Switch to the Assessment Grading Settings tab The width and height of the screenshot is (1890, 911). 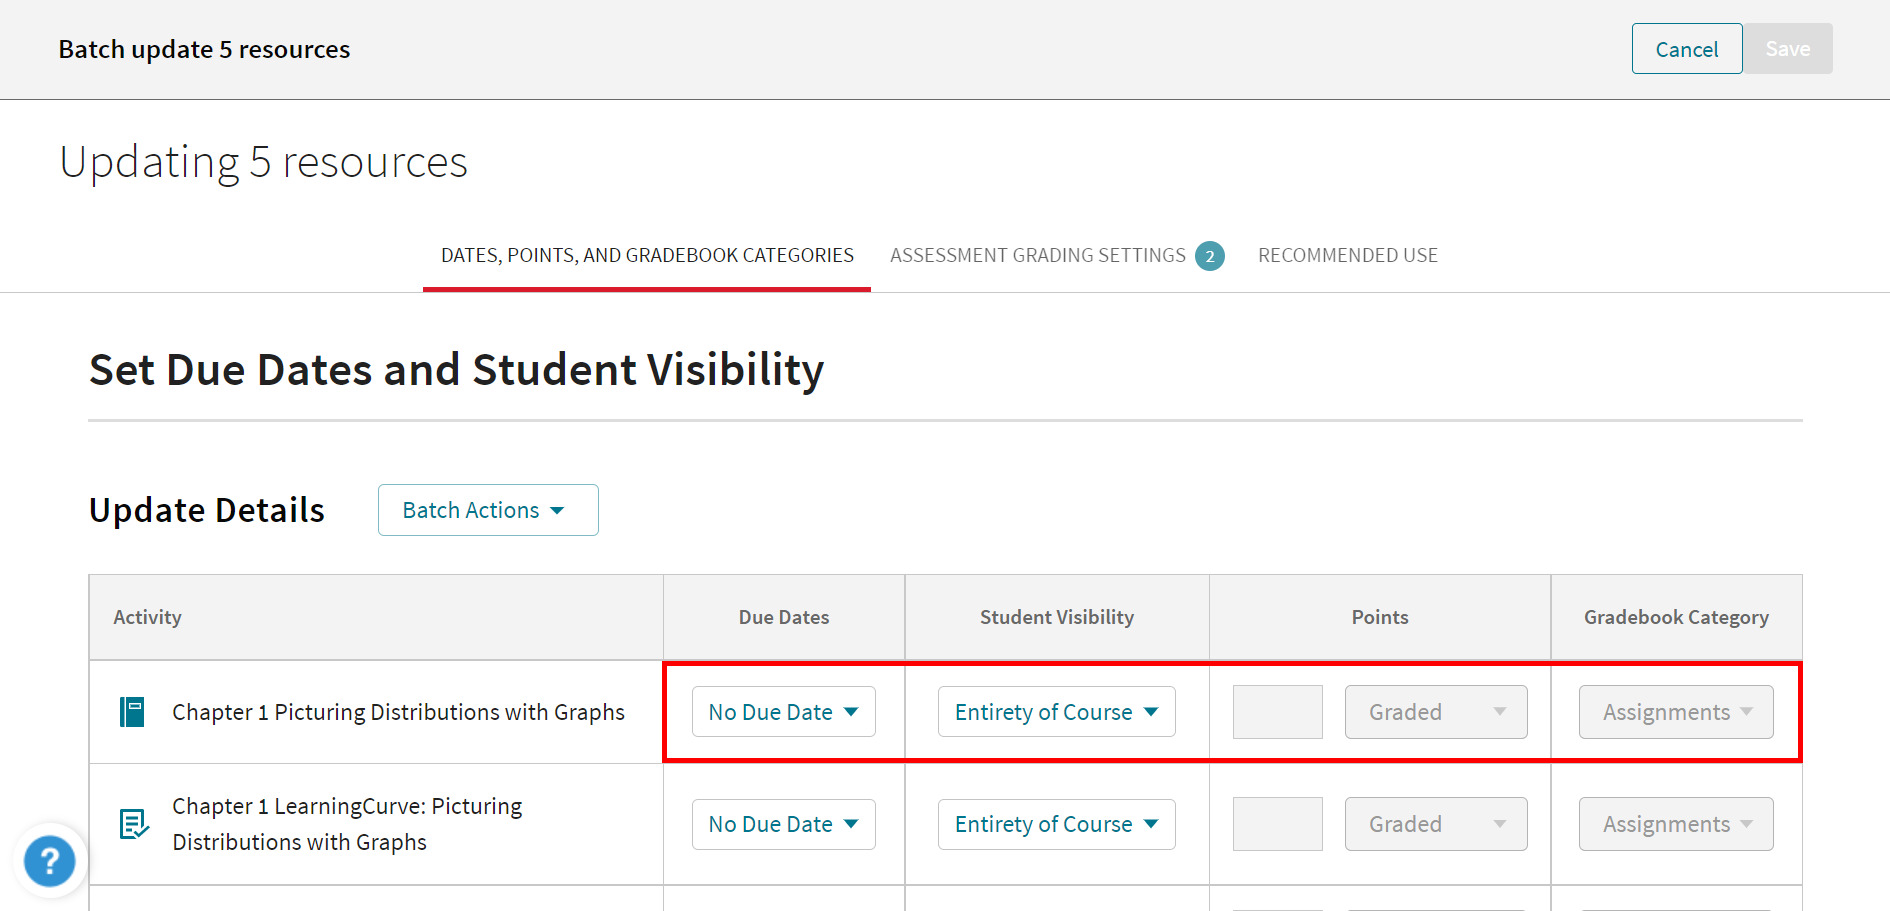(x=1036, y=255)
